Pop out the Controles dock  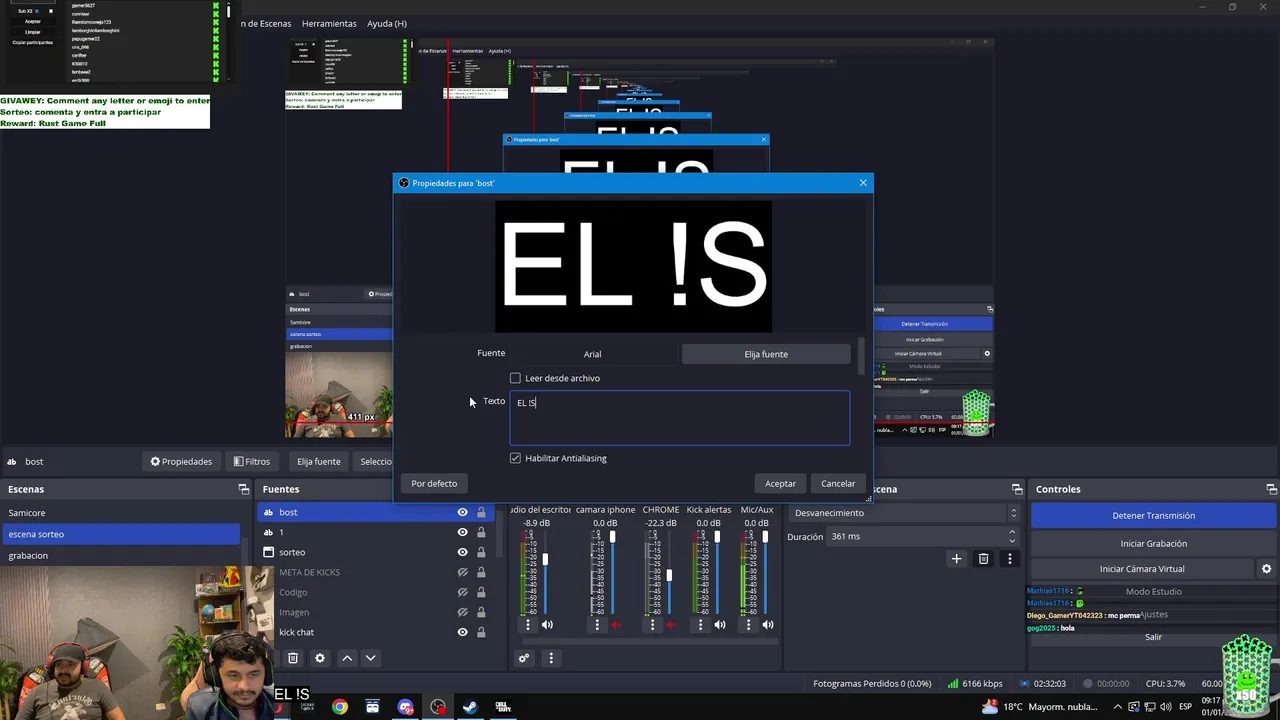point(1272,489)
